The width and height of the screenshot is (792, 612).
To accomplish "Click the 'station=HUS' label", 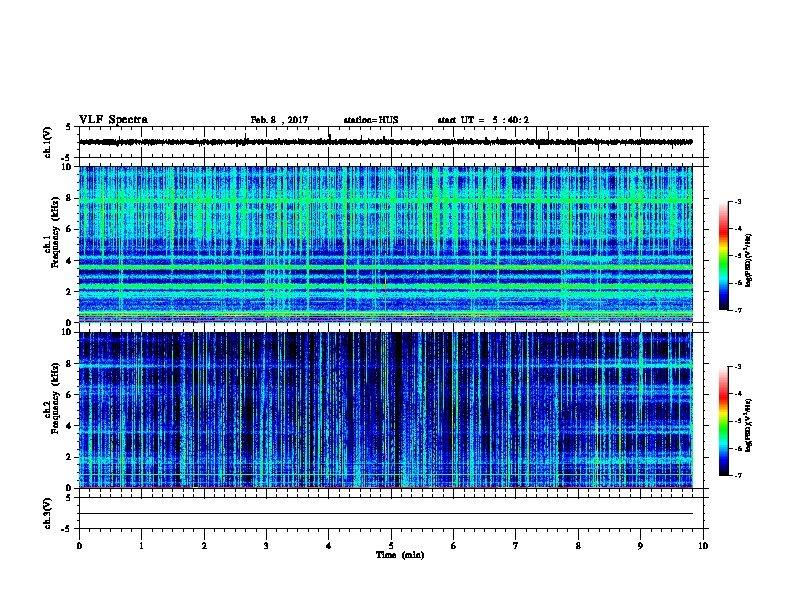I will pyautogui.click(x=371, y=120).
